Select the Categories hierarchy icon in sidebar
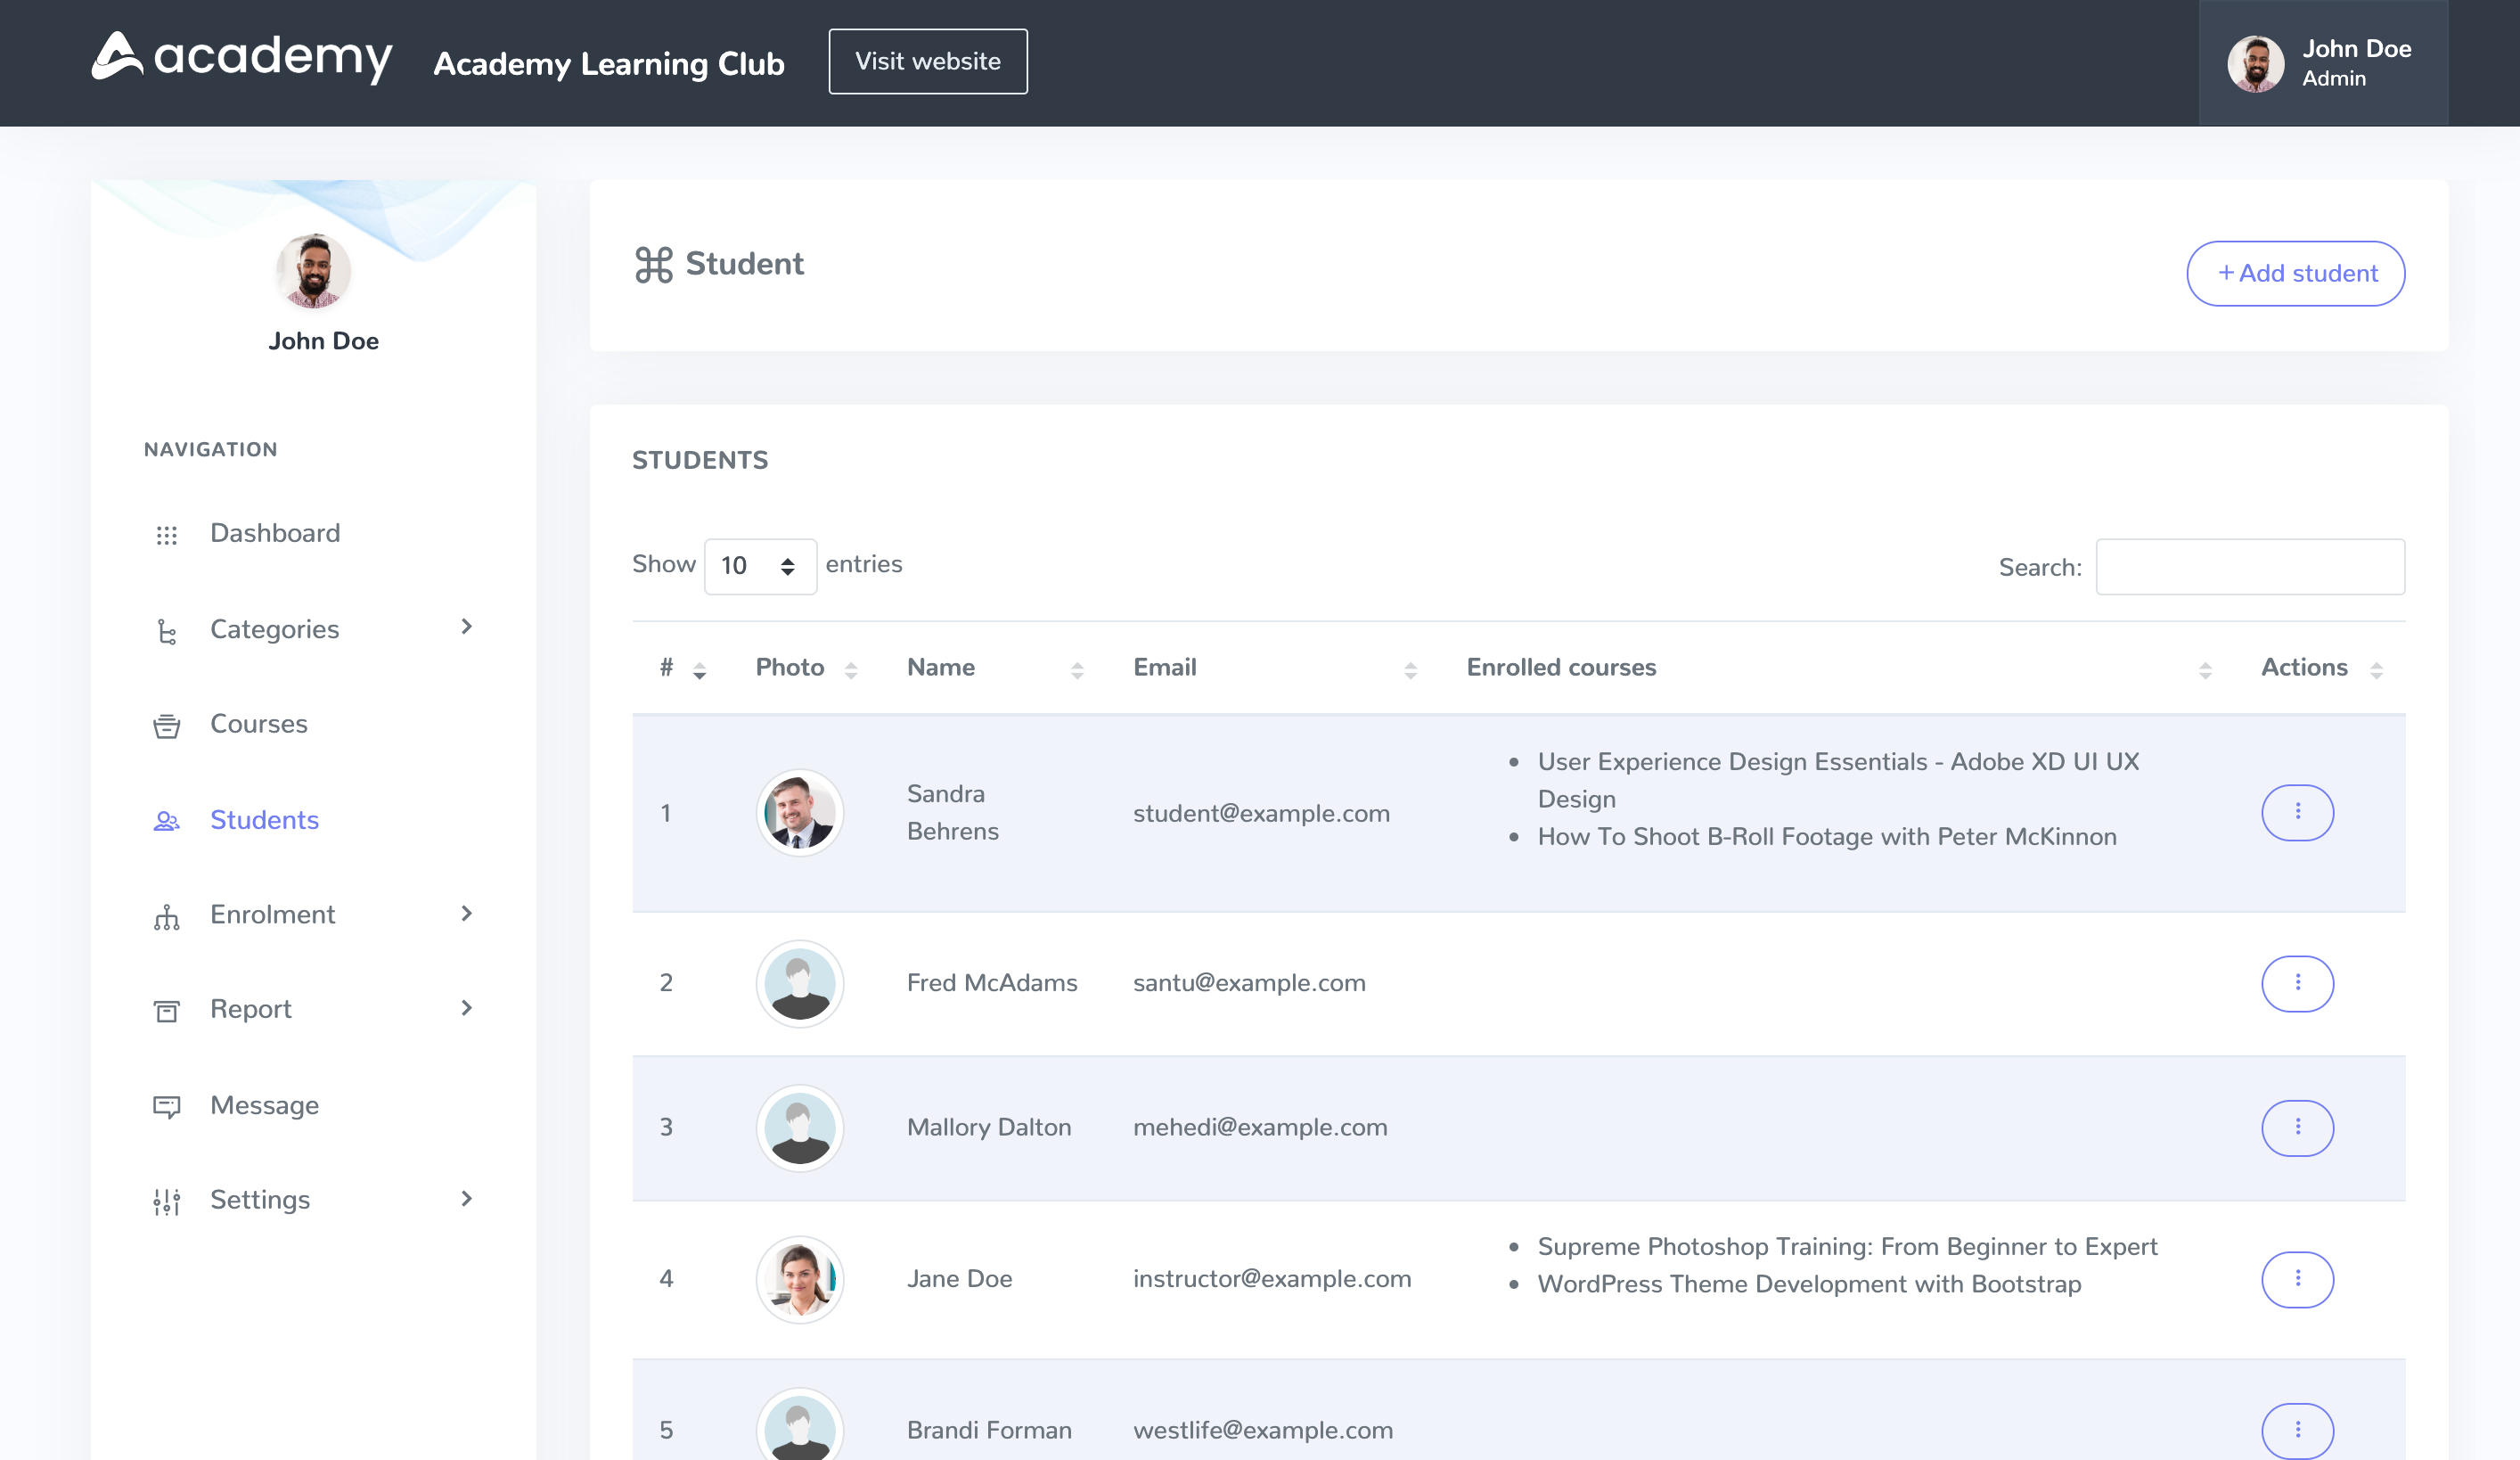Screen dimensions: 2520x1460 click(x=167, y=629)
